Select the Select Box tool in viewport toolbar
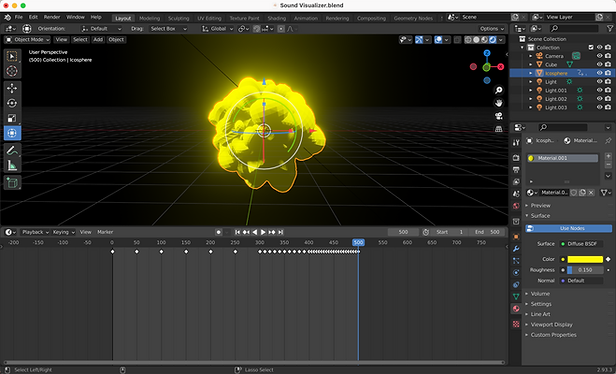This screenshot has width=616, height=374. [12, 56]
